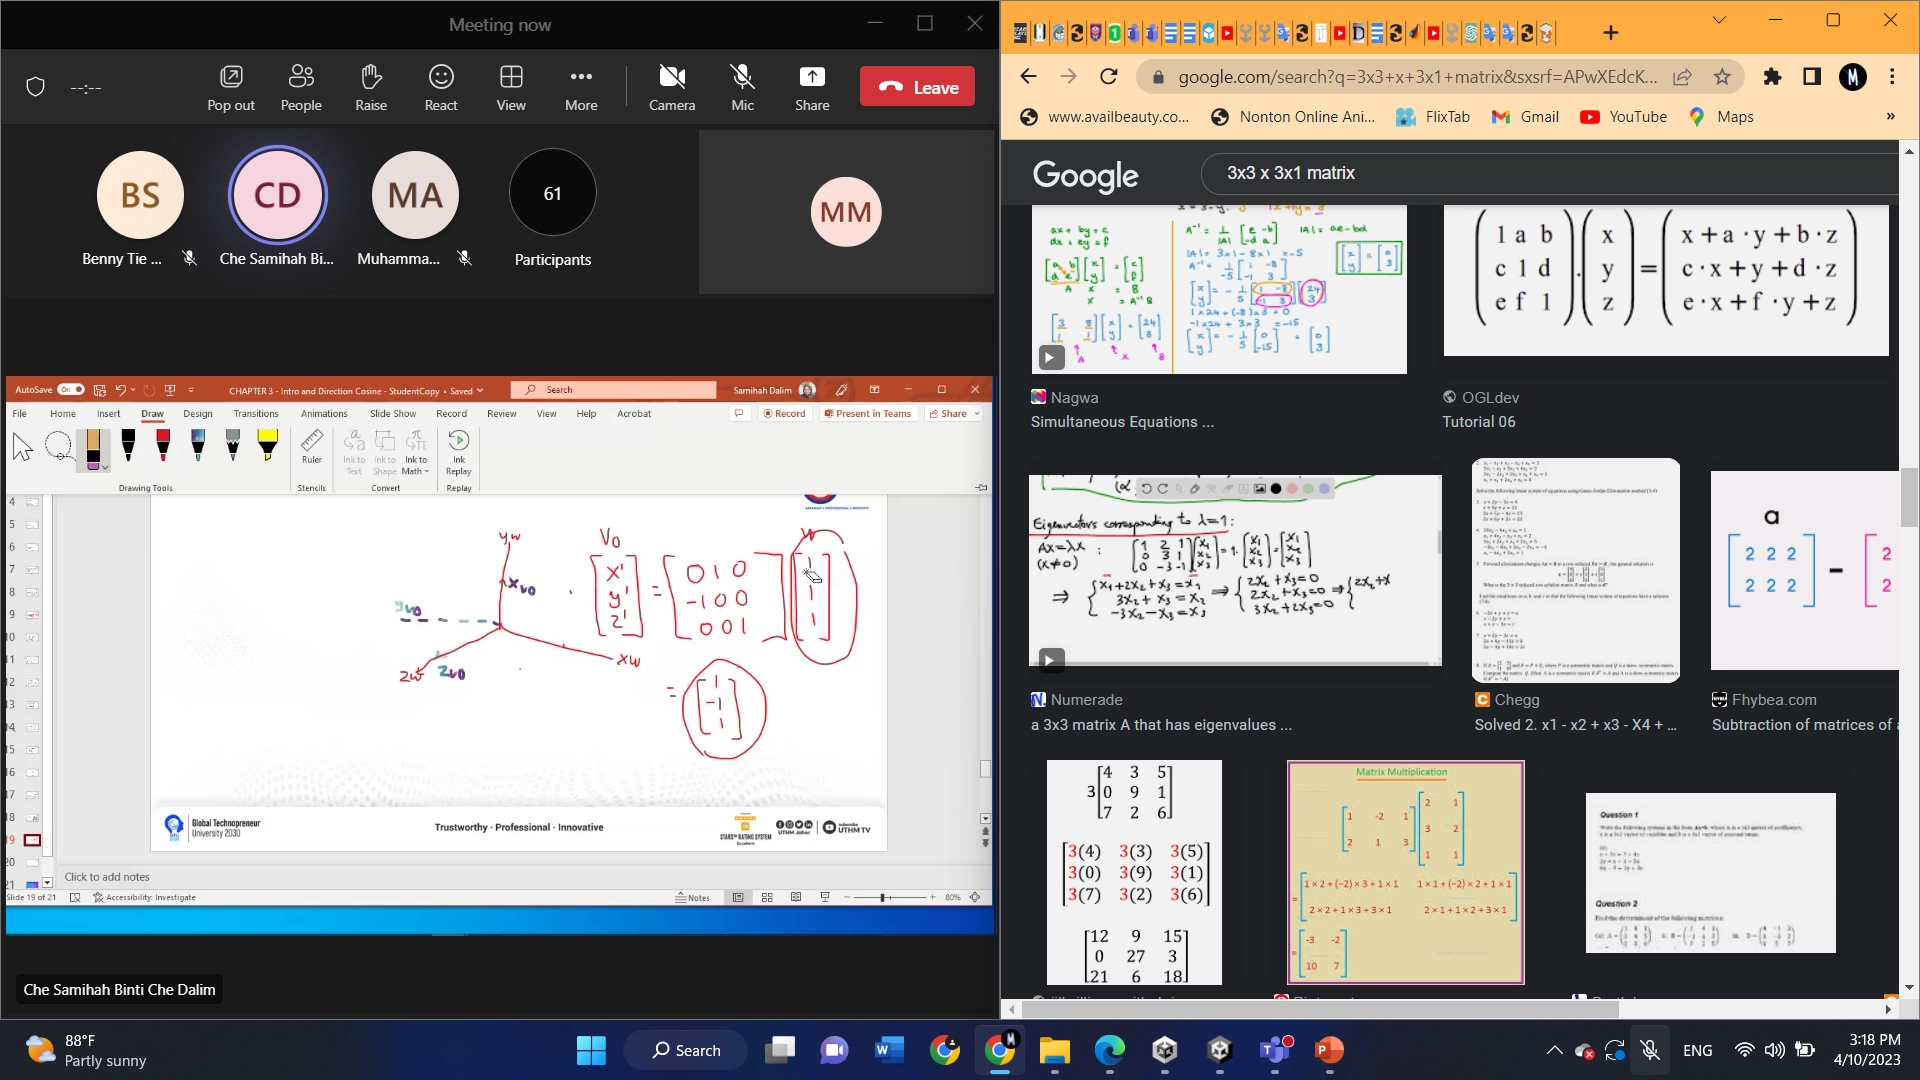This screenshot has width=1920, height=1080.
Task: Expand the hidden bookmarks chevron
Action: click(1890, 117)
